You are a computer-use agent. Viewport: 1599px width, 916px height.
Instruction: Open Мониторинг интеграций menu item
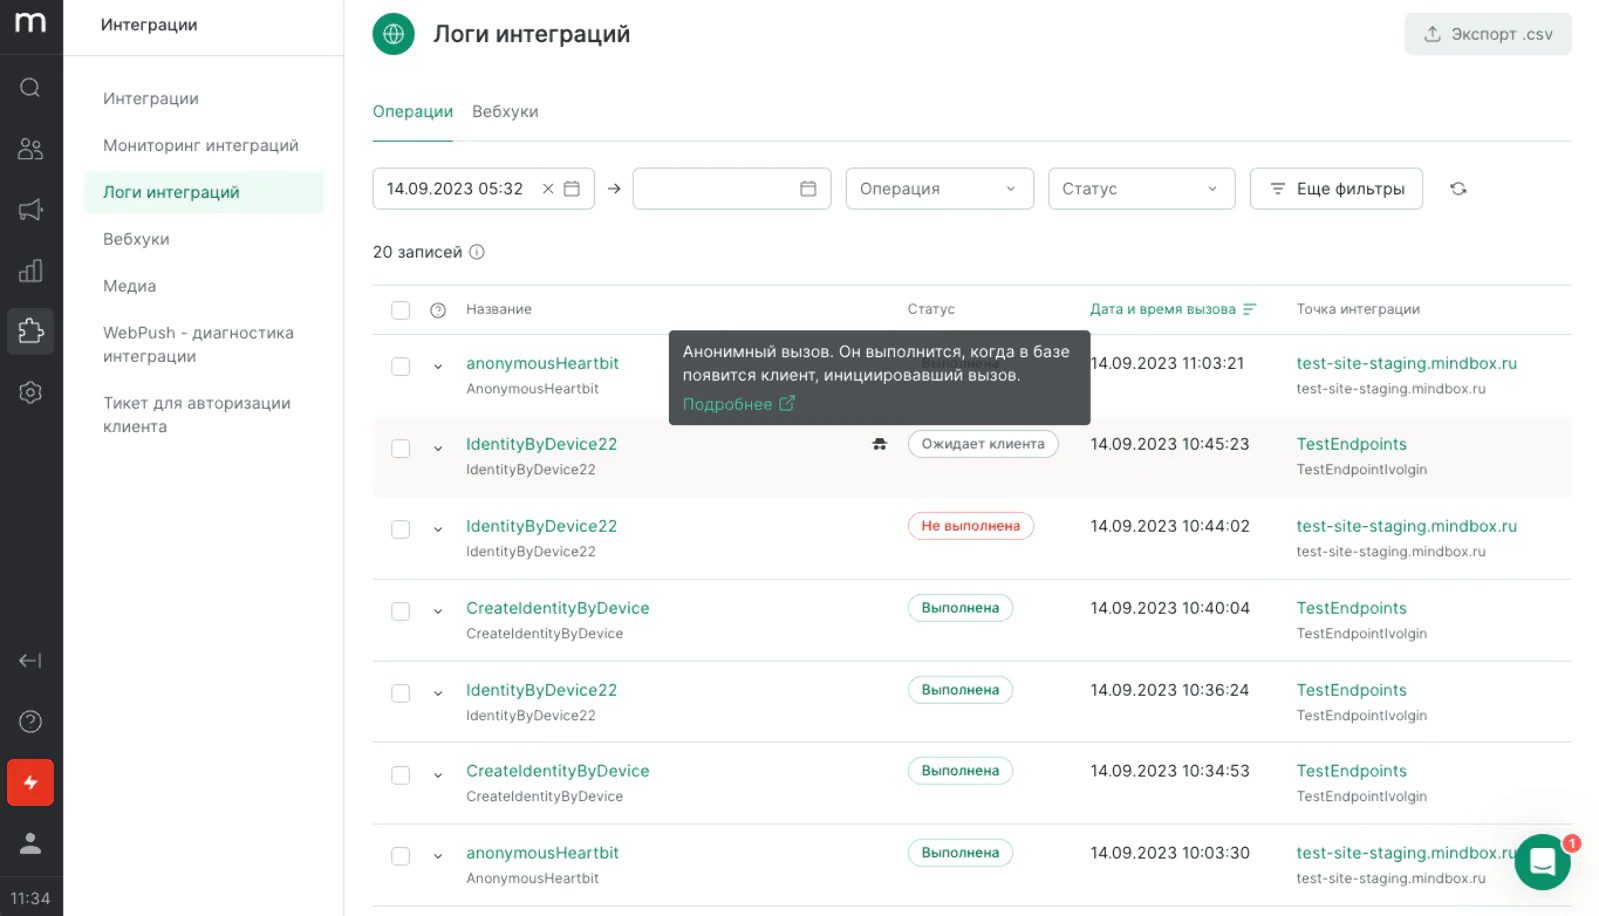pos(201,146)
